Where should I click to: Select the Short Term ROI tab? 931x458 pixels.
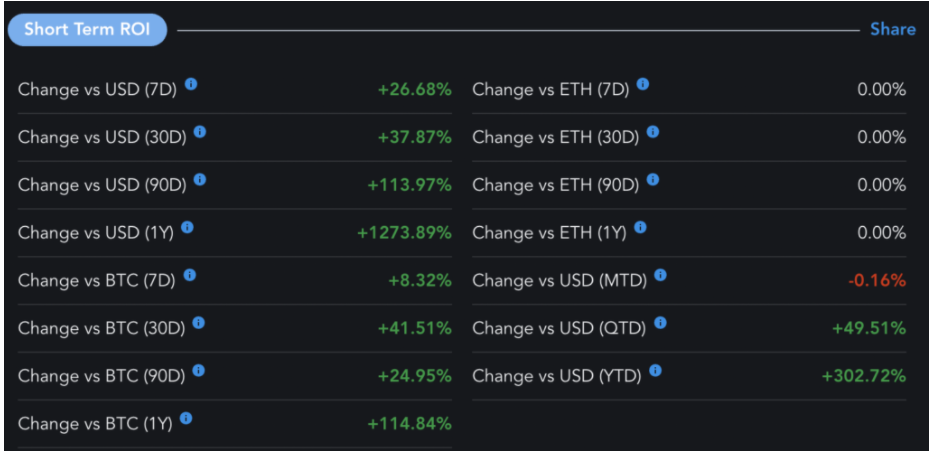point(87,30)
